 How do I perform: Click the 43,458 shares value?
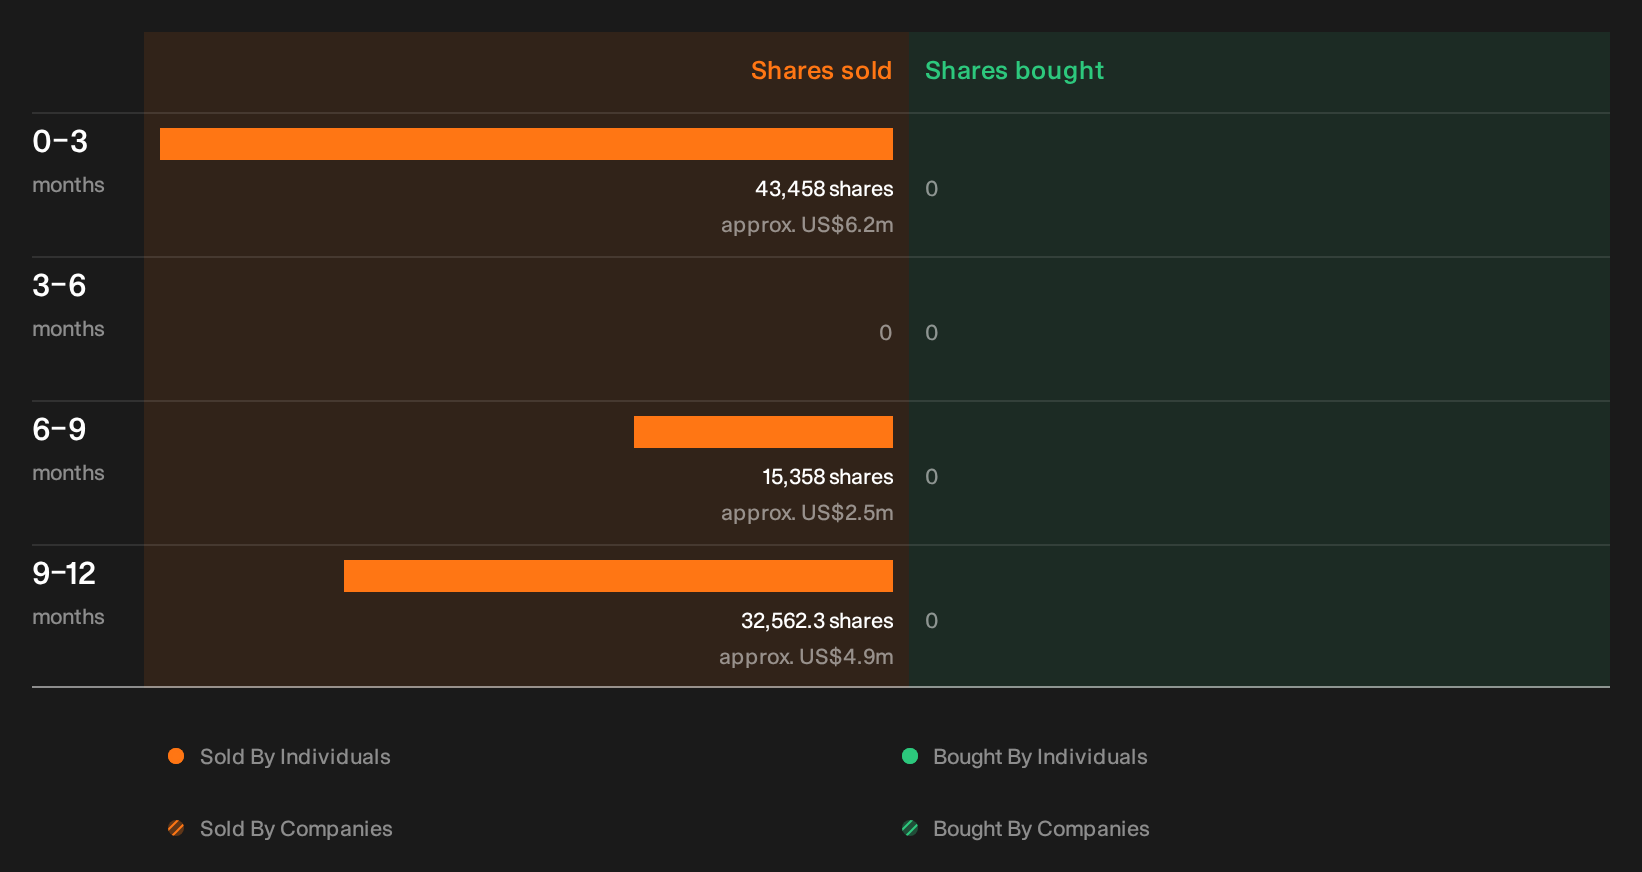tap(824, 189)
